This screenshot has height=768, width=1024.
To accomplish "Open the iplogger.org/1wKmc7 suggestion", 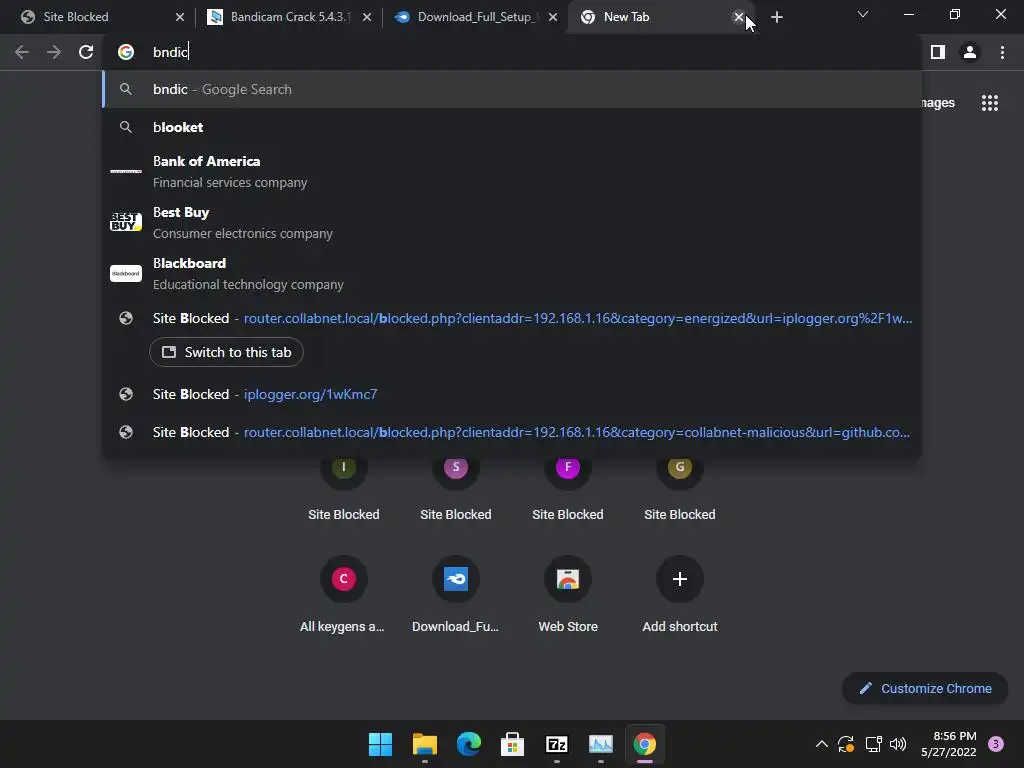I will (512, 394).
